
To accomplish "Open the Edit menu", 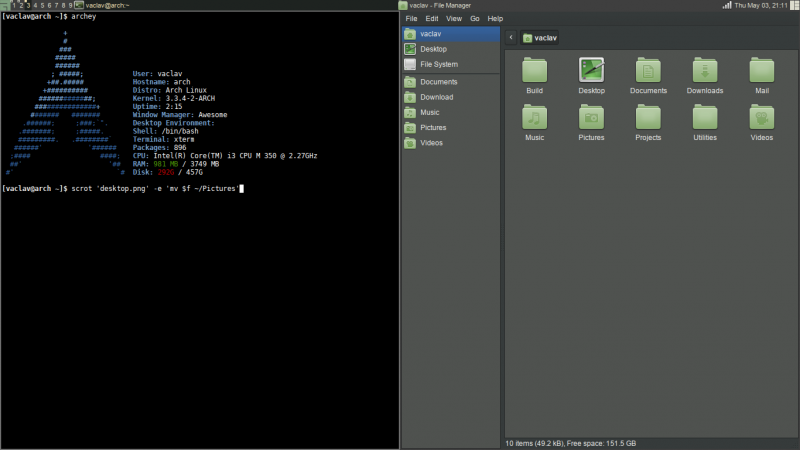I will pyautogui.click(x=432, y=18).
